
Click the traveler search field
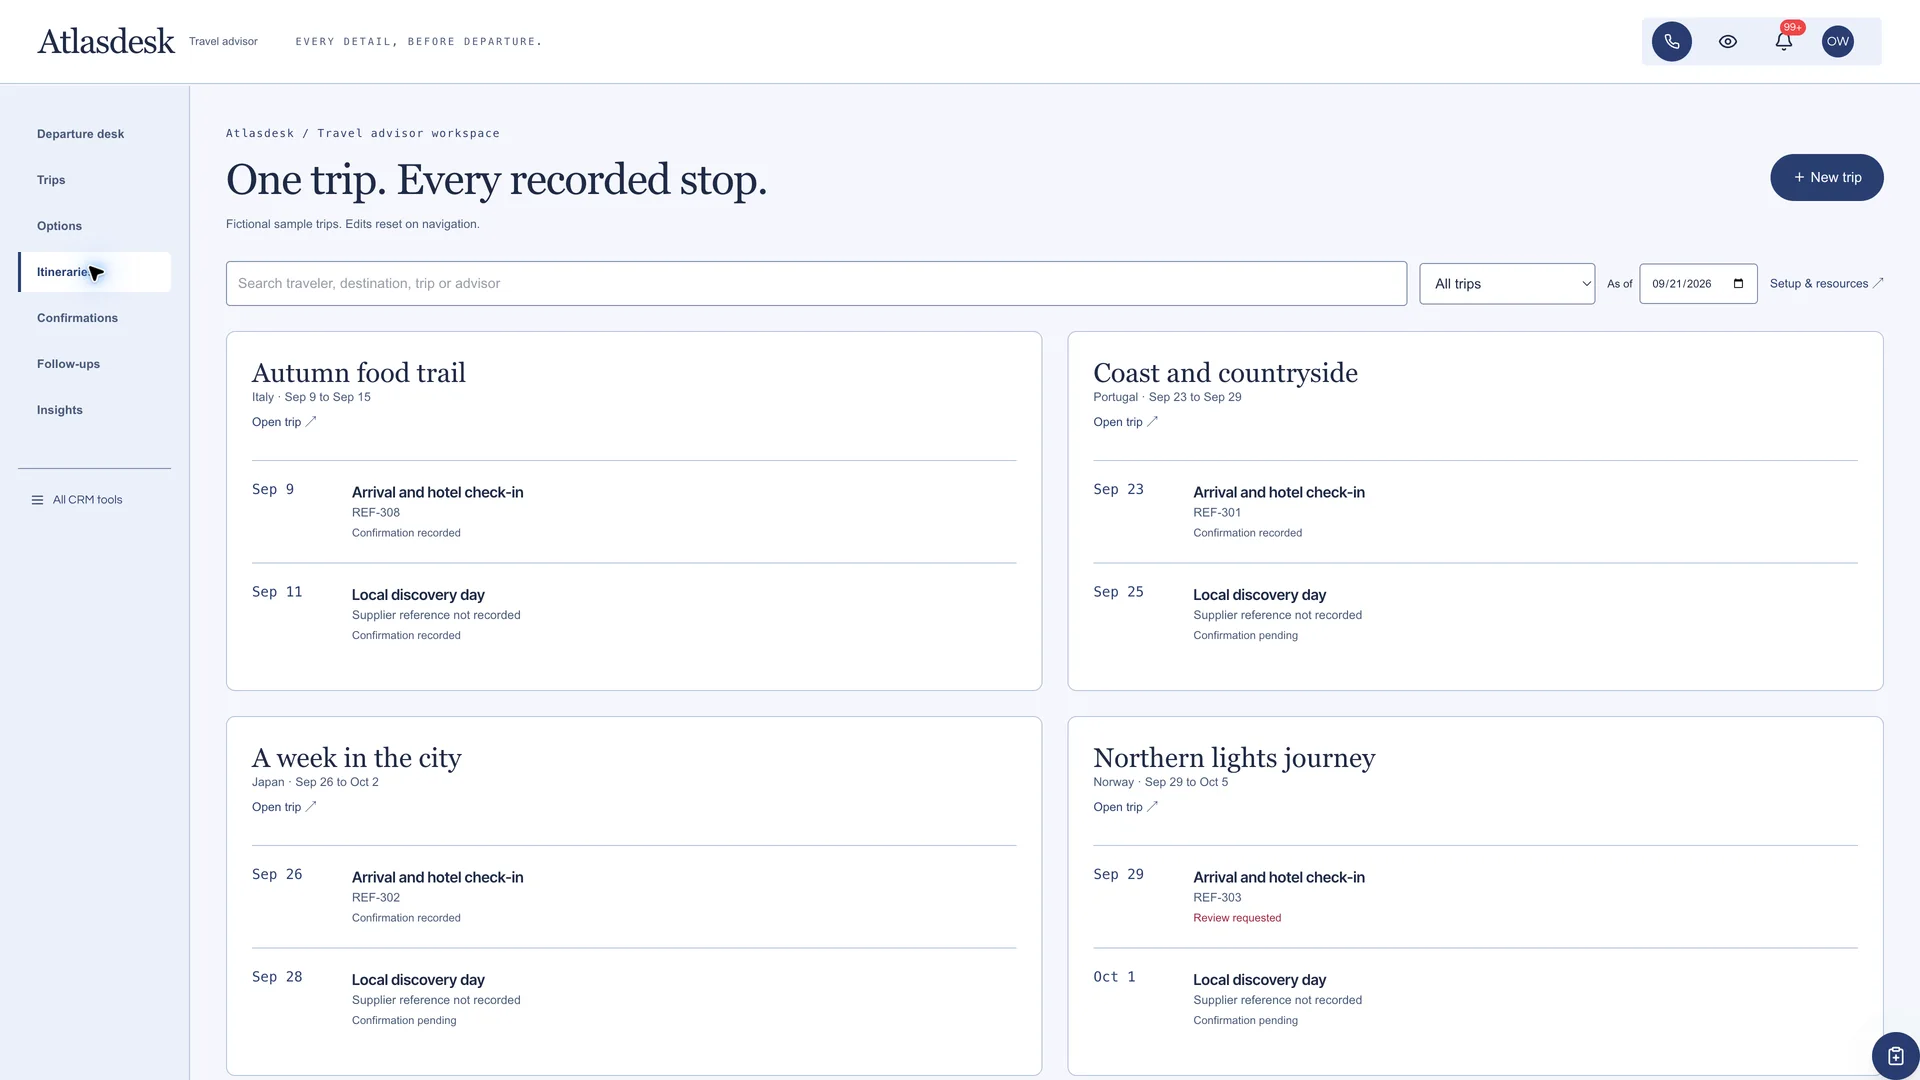(x=816, y=284)
